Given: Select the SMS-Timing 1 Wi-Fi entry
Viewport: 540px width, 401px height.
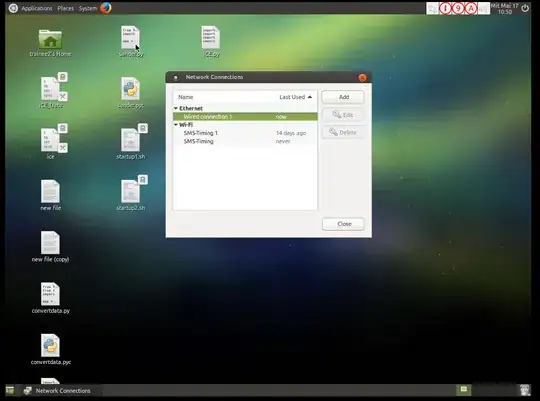Looking at the screenshot, I should click(x=245, y=133).
